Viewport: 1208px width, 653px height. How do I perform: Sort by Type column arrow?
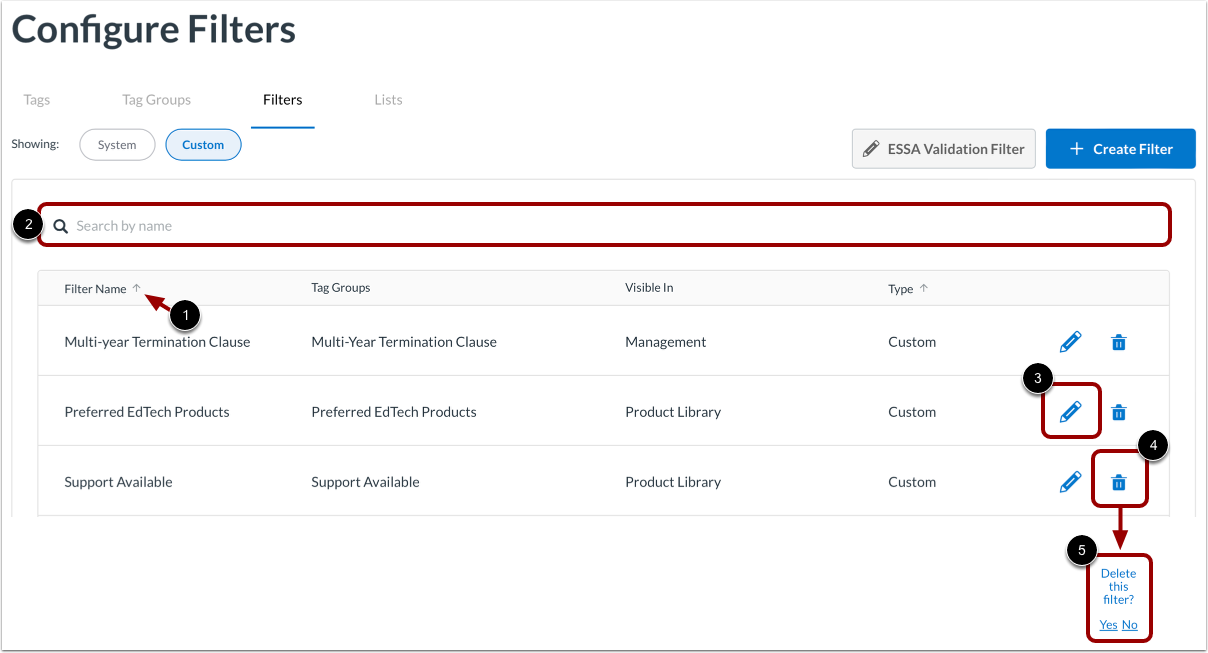924,288
